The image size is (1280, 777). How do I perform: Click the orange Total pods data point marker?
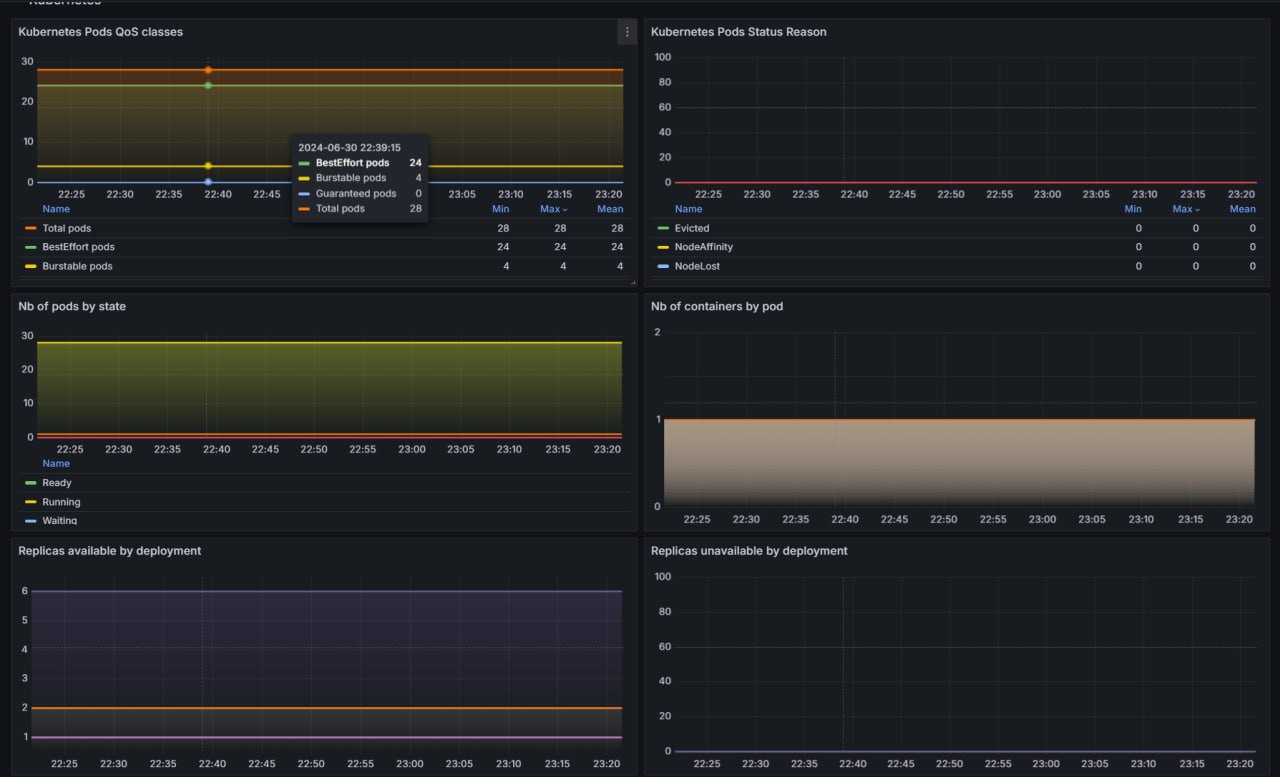pos(208,70)
